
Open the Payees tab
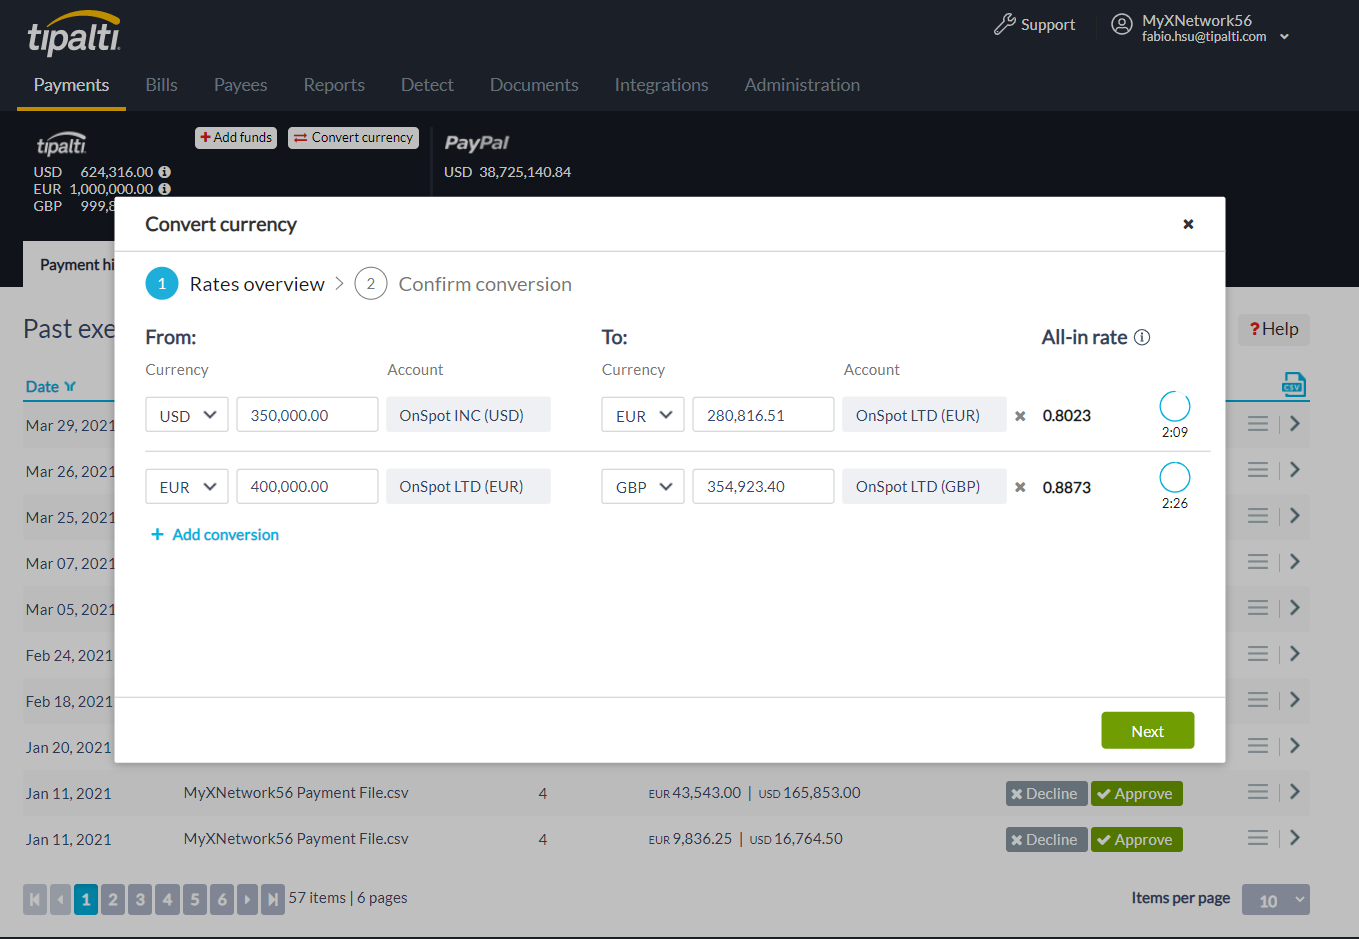(x=241, y=85)
